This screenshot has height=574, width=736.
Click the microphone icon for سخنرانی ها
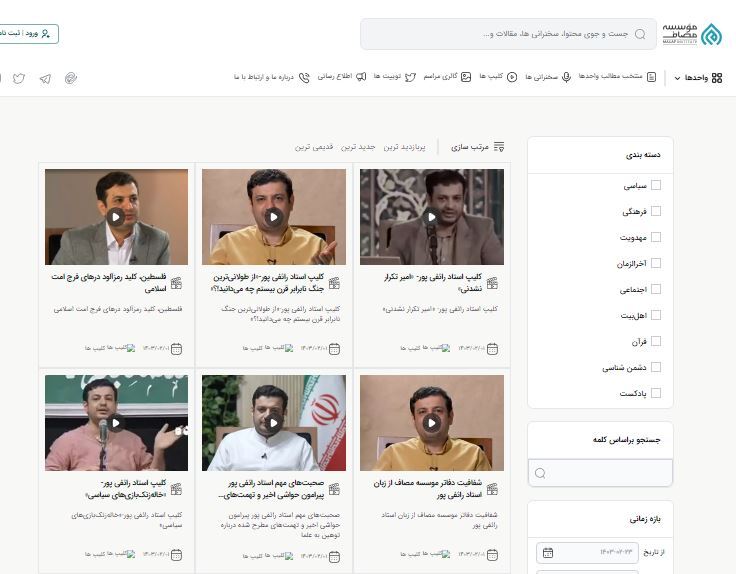pyautogui.click(x=567, y=77)
